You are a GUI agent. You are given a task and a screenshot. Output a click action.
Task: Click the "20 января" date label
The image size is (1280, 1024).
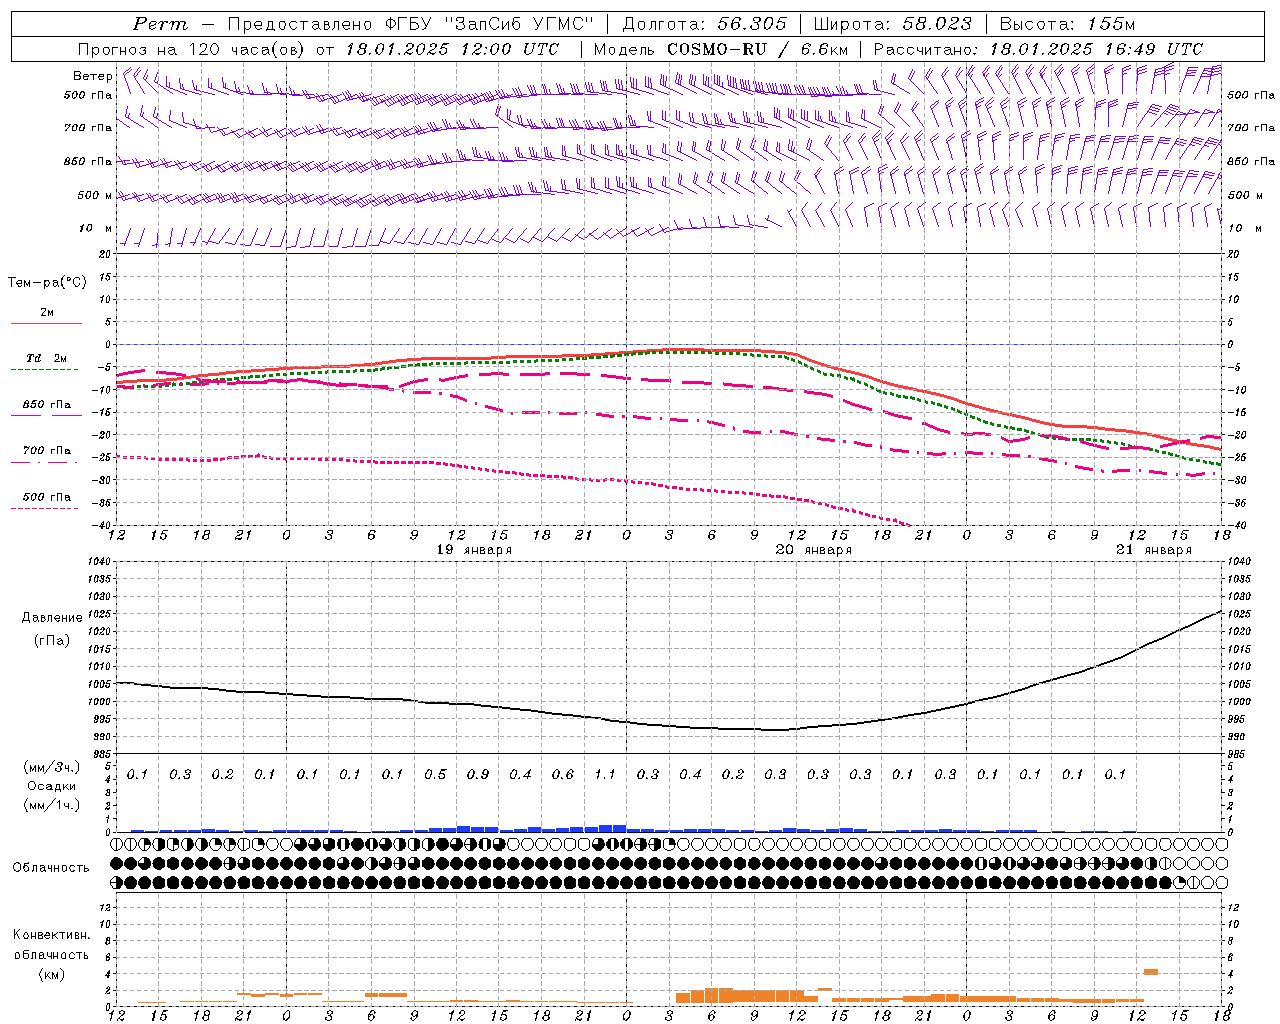coord(814,550)
